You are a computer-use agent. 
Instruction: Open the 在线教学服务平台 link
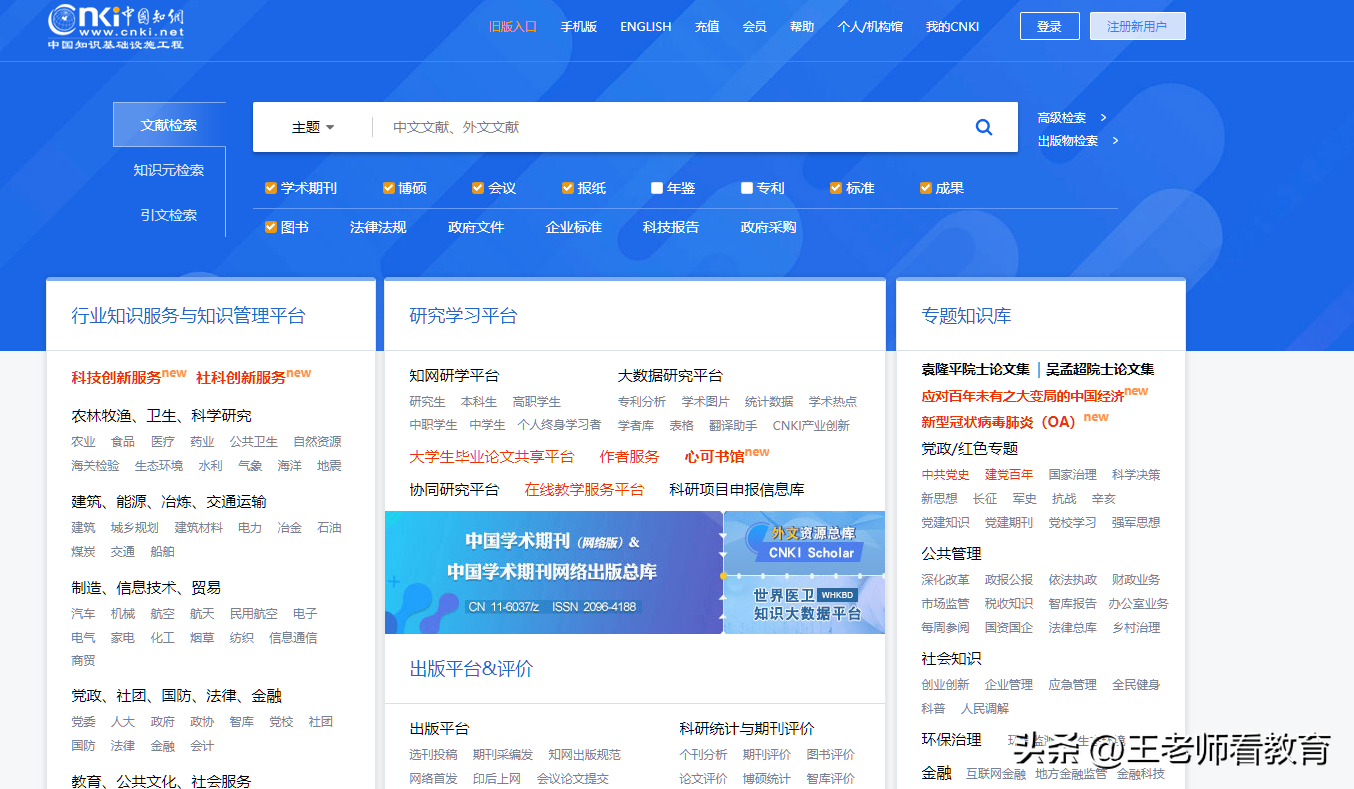[585, 490]
